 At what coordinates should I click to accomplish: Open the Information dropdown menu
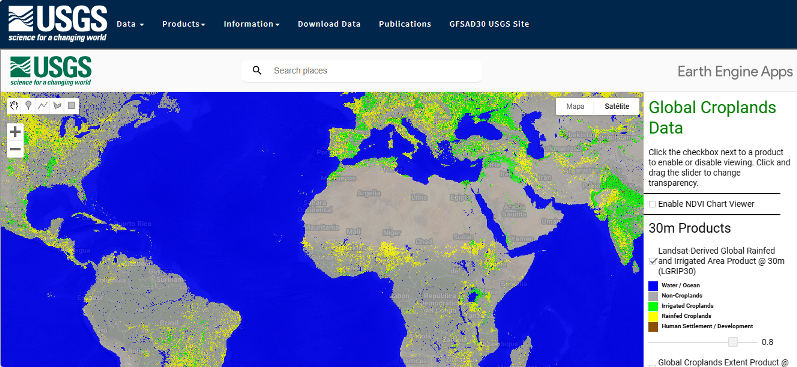pos(252,24)
